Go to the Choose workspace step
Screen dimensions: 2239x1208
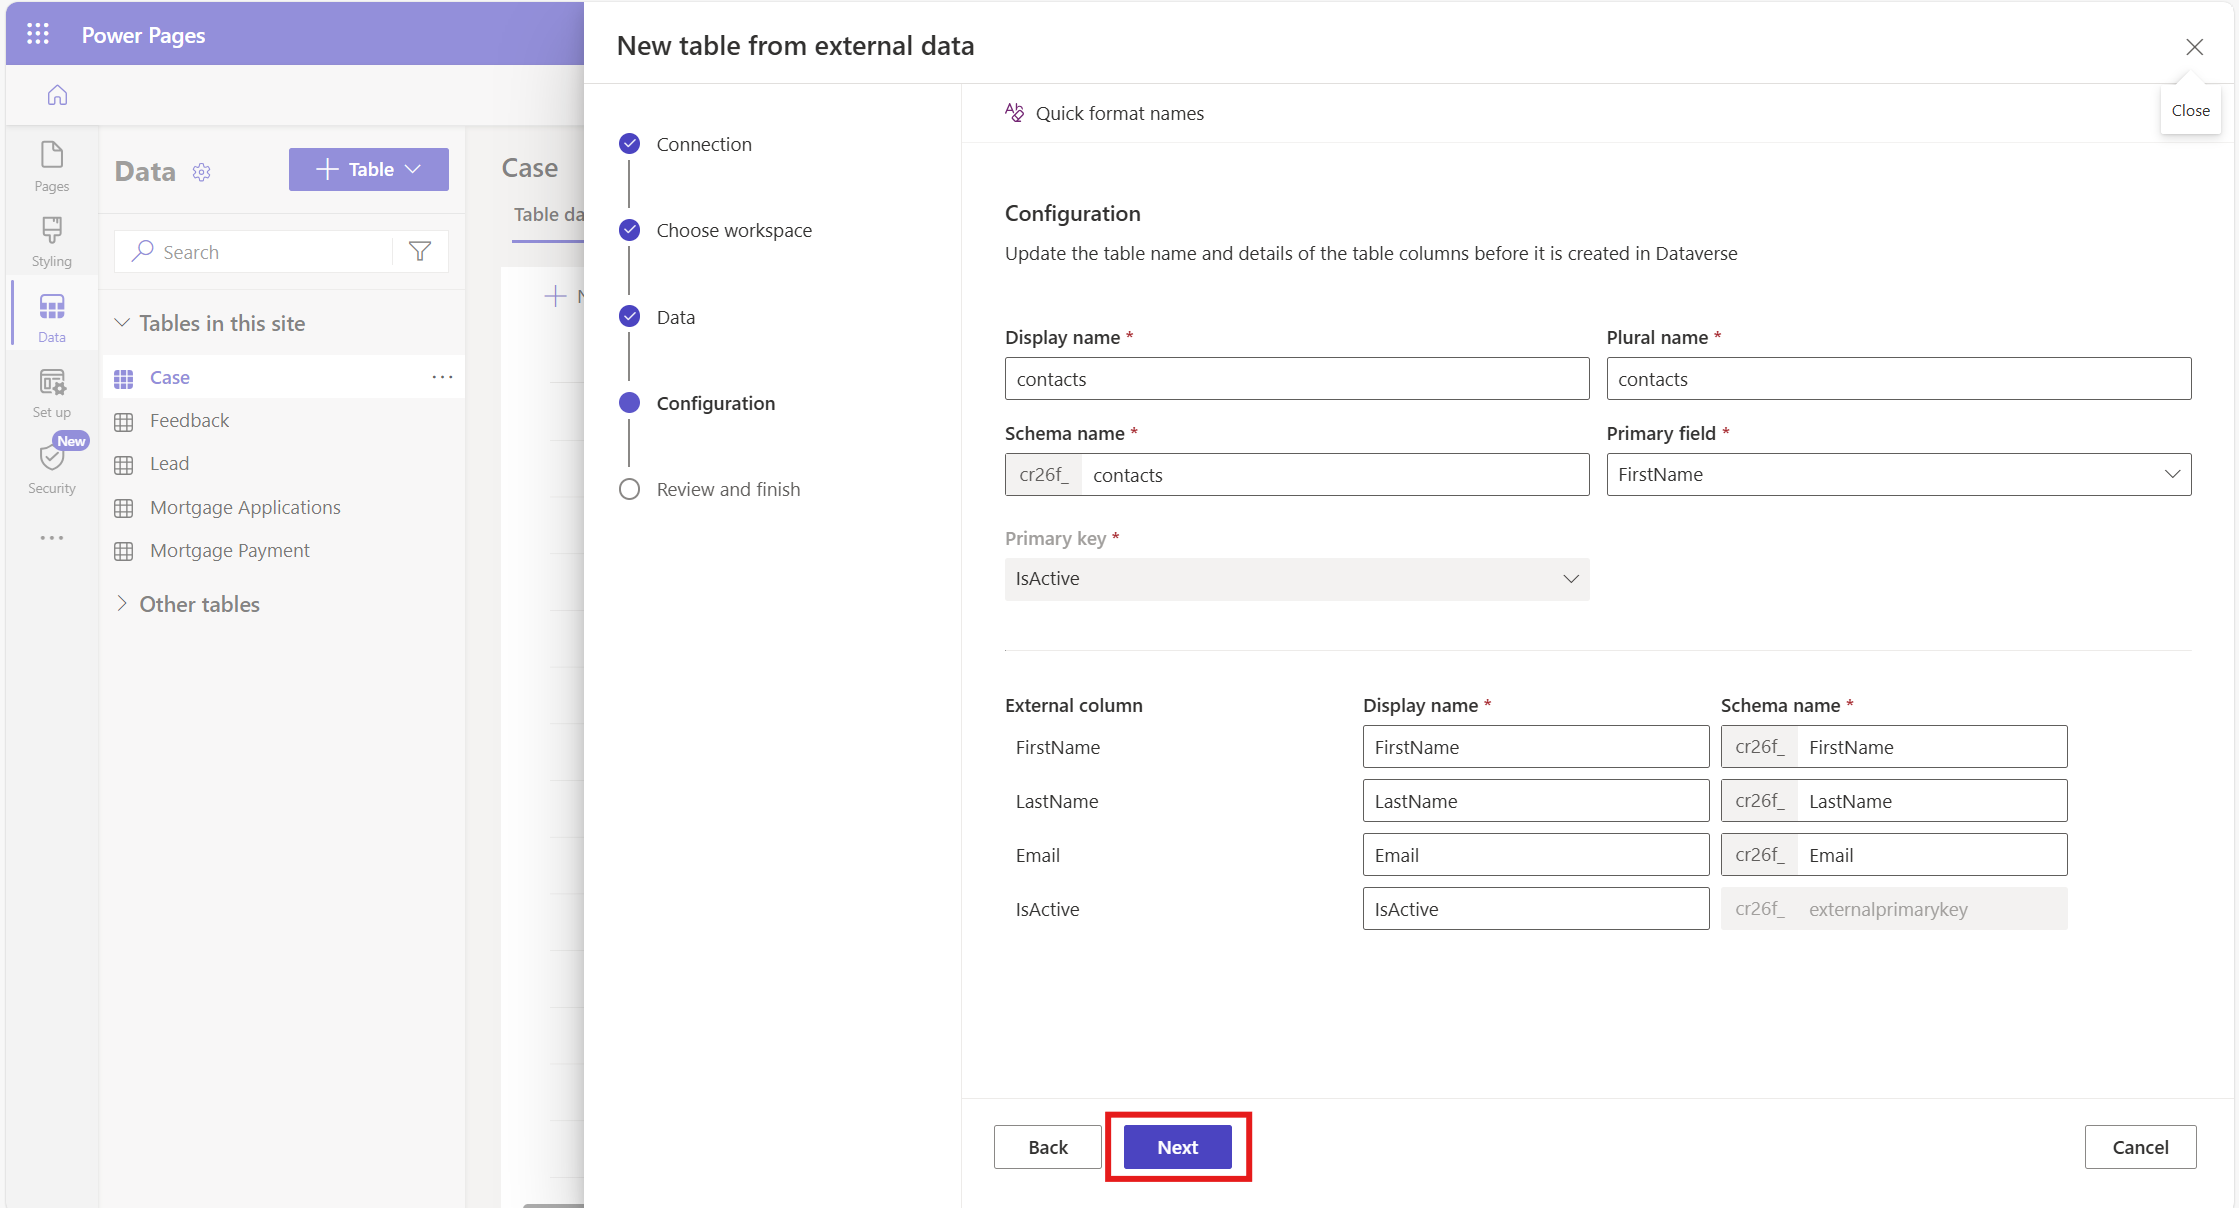pyautogui.click(x=733, y=230)
